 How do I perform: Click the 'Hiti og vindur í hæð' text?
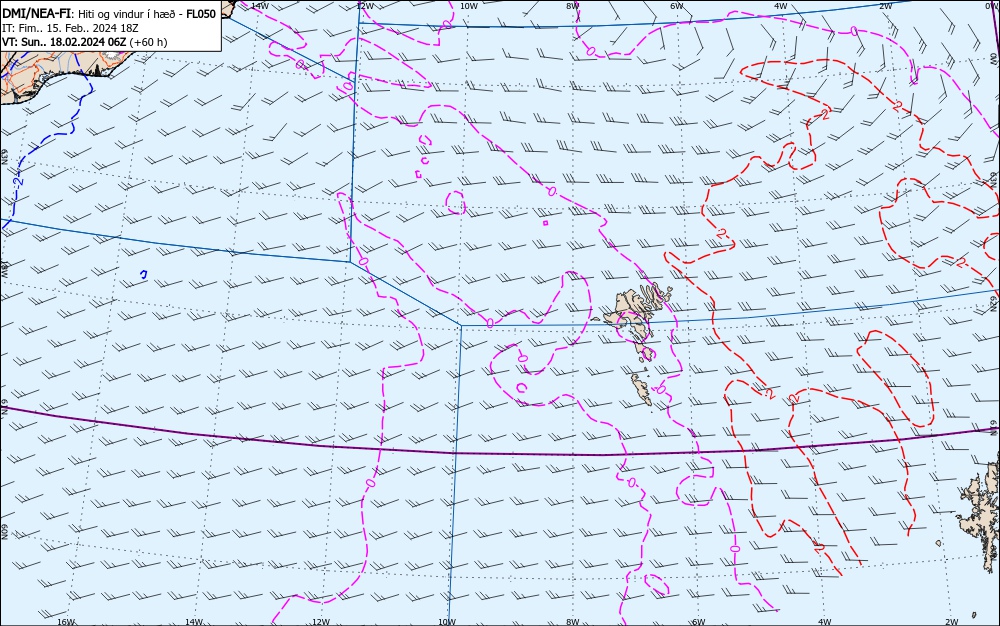[125, 14]
